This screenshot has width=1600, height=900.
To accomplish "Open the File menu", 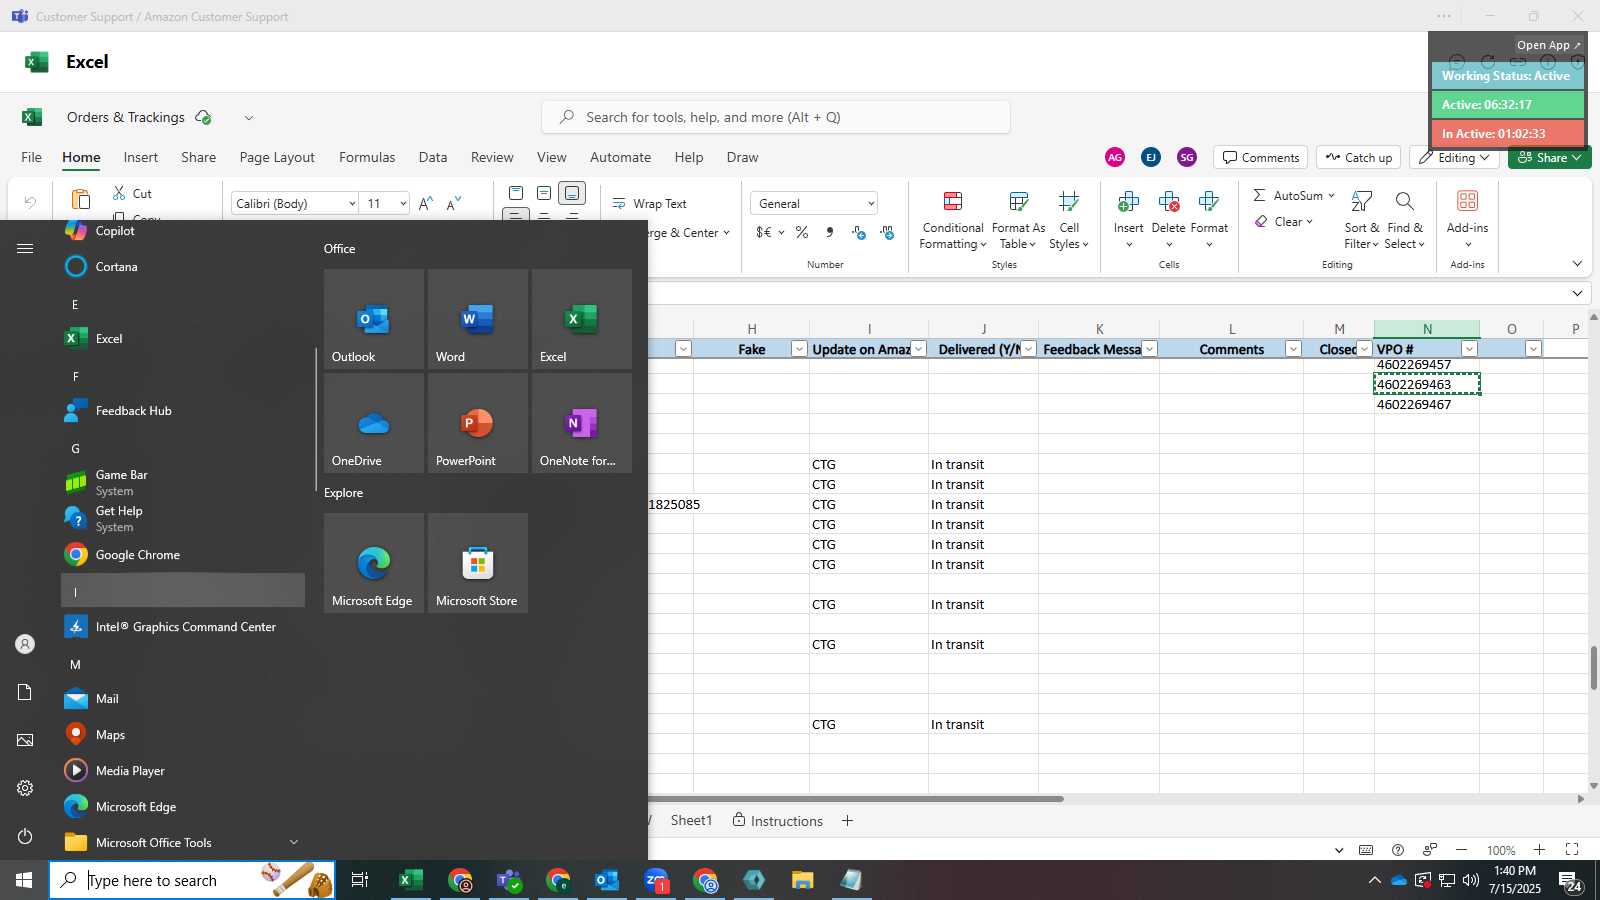I will pyautogui.click(x=32, y=157).
